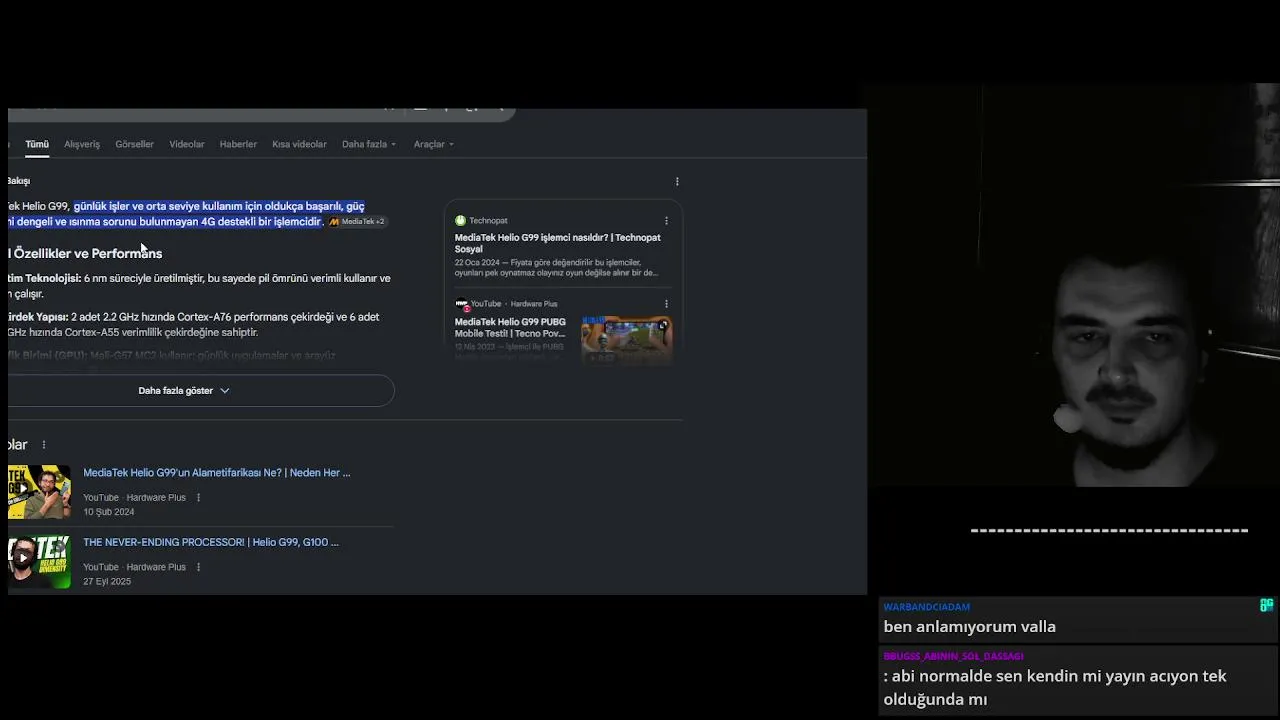Open three-dot menu on YouTube Hardware Plus card

666,304
